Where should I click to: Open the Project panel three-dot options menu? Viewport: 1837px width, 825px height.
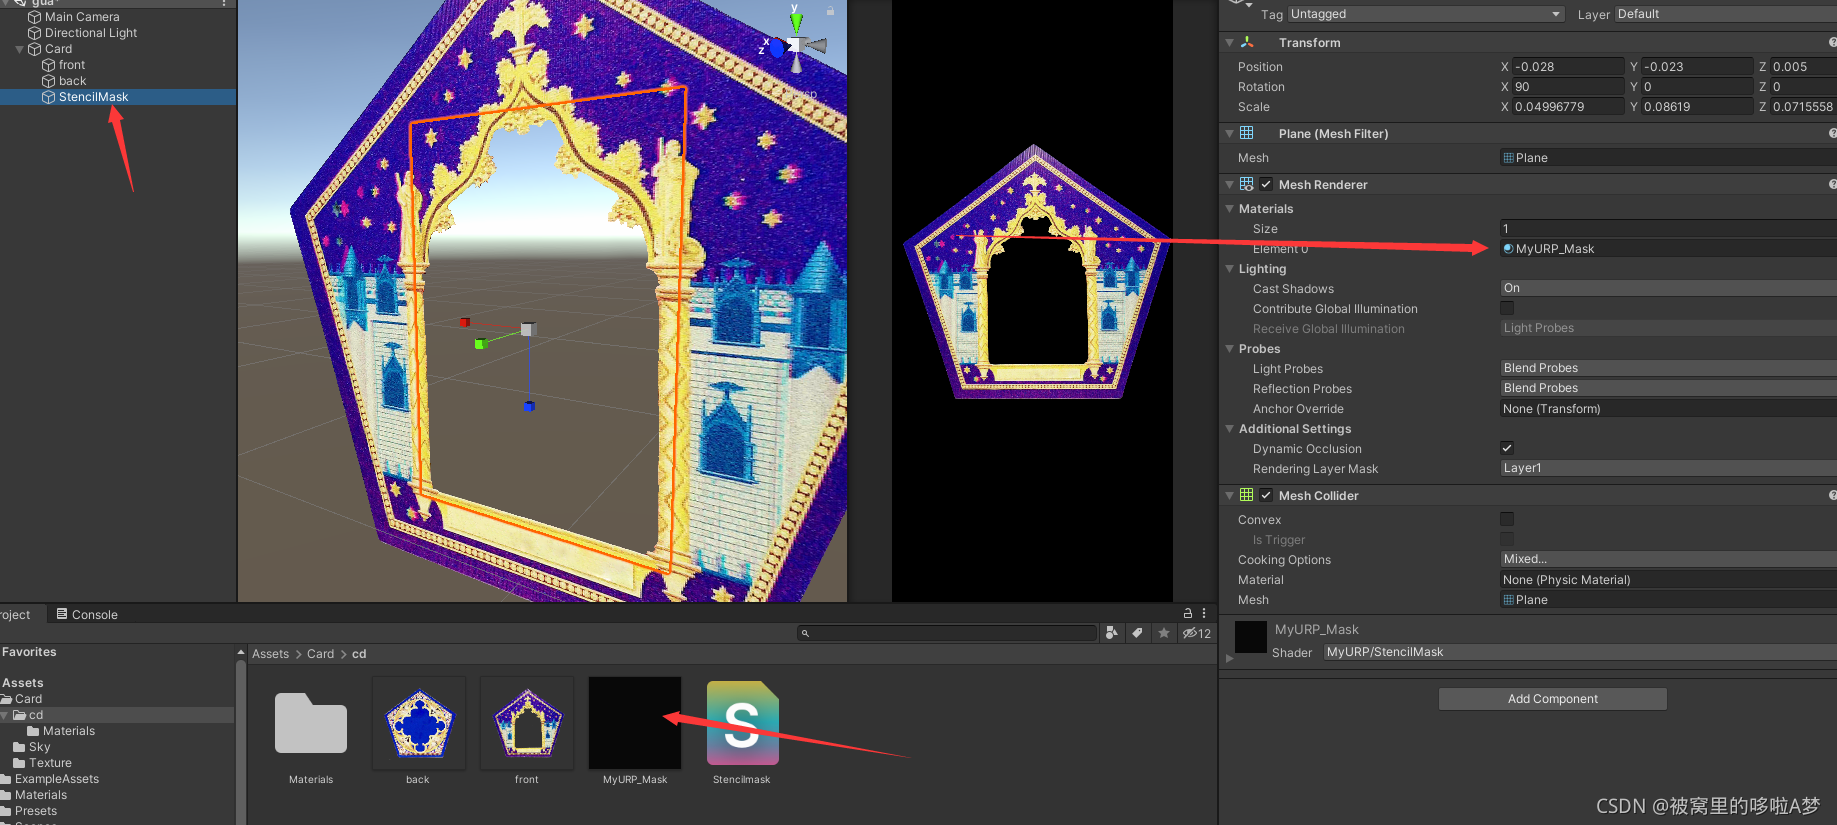coord(1204,613)
